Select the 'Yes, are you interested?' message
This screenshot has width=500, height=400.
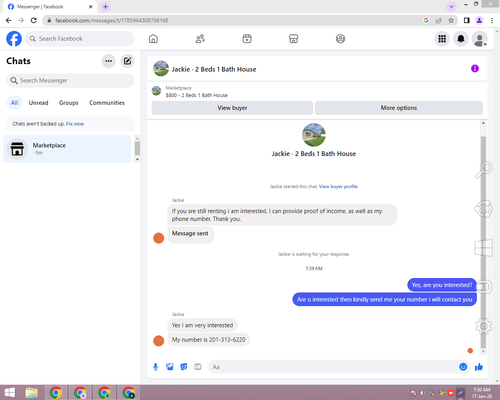pyautogui.click(x=442, y=285)
